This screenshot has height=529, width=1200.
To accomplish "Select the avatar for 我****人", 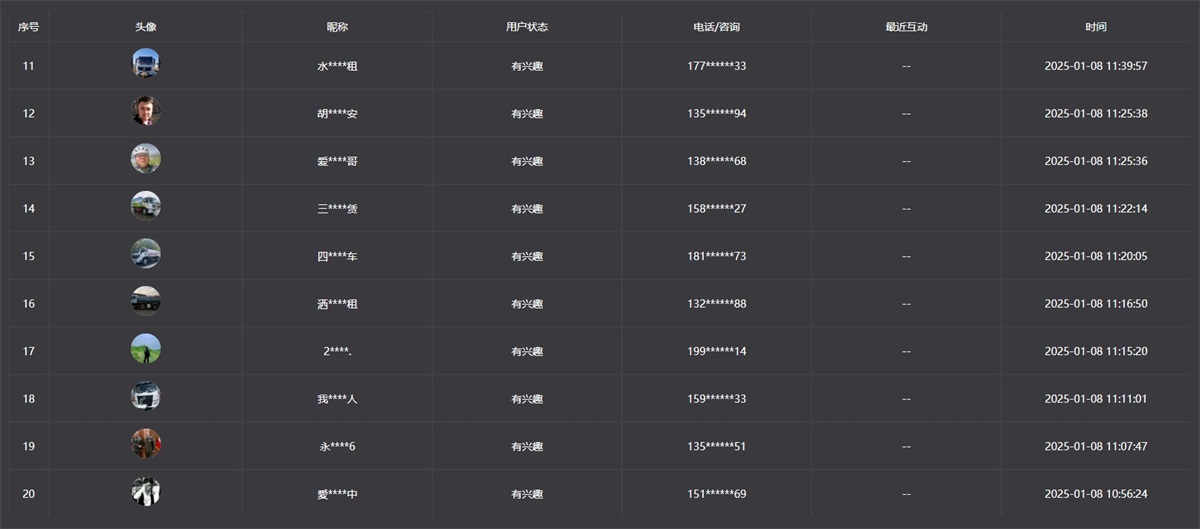I will coord(146,396).
